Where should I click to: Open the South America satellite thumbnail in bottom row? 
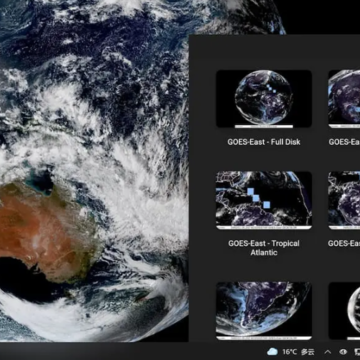264,311
